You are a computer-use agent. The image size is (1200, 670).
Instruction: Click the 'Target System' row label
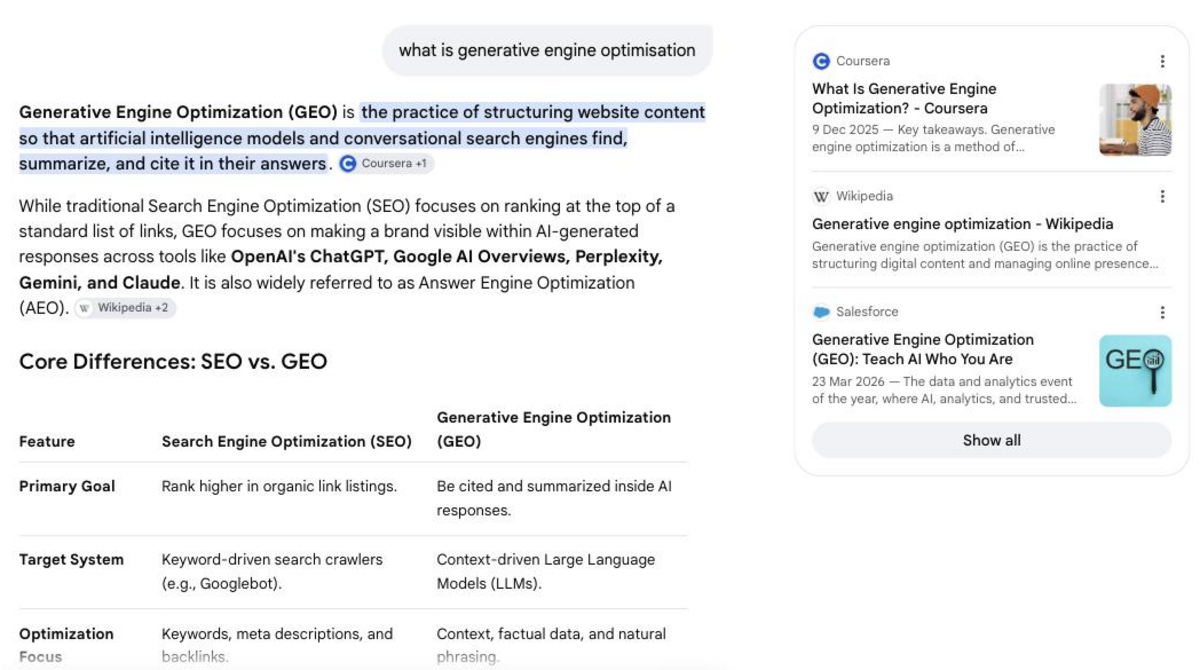pyautogui.click(x=71, y=560)
